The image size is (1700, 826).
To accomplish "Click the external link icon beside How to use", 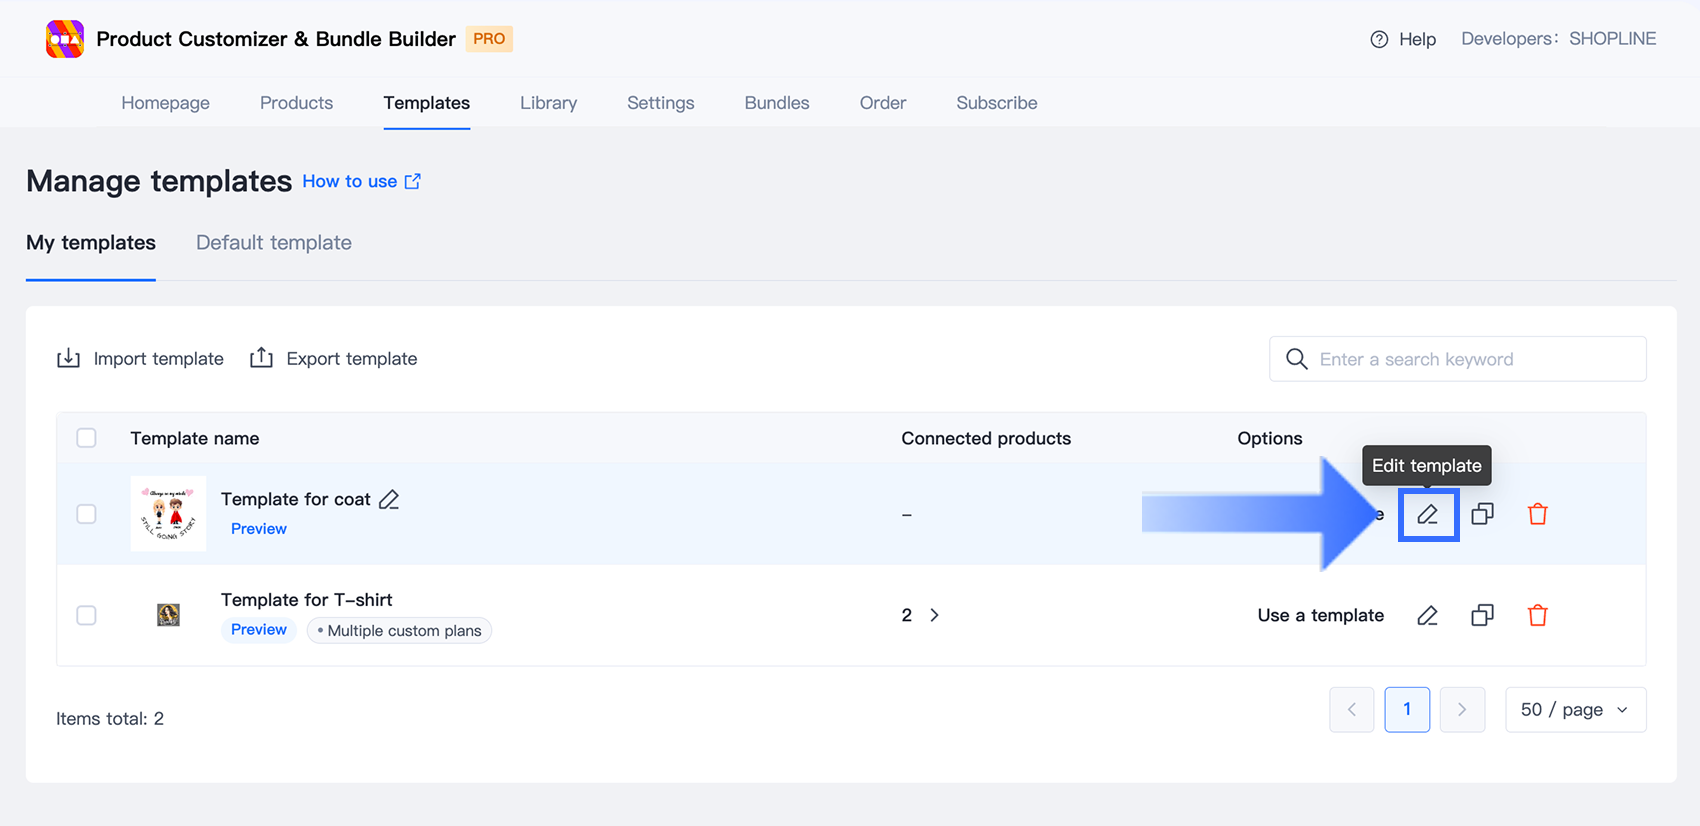I will [x=413, y=181].
